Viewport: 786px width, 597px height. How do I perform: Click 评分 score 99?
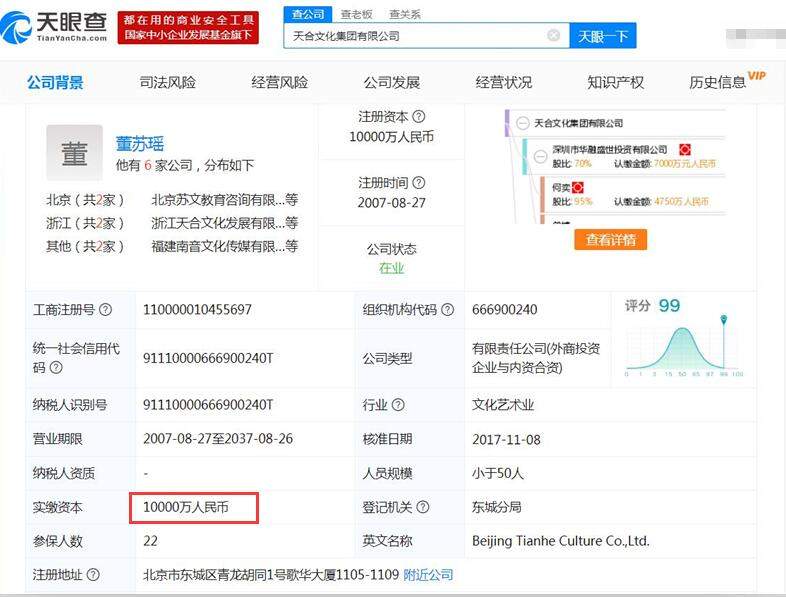tap(669, 305)
